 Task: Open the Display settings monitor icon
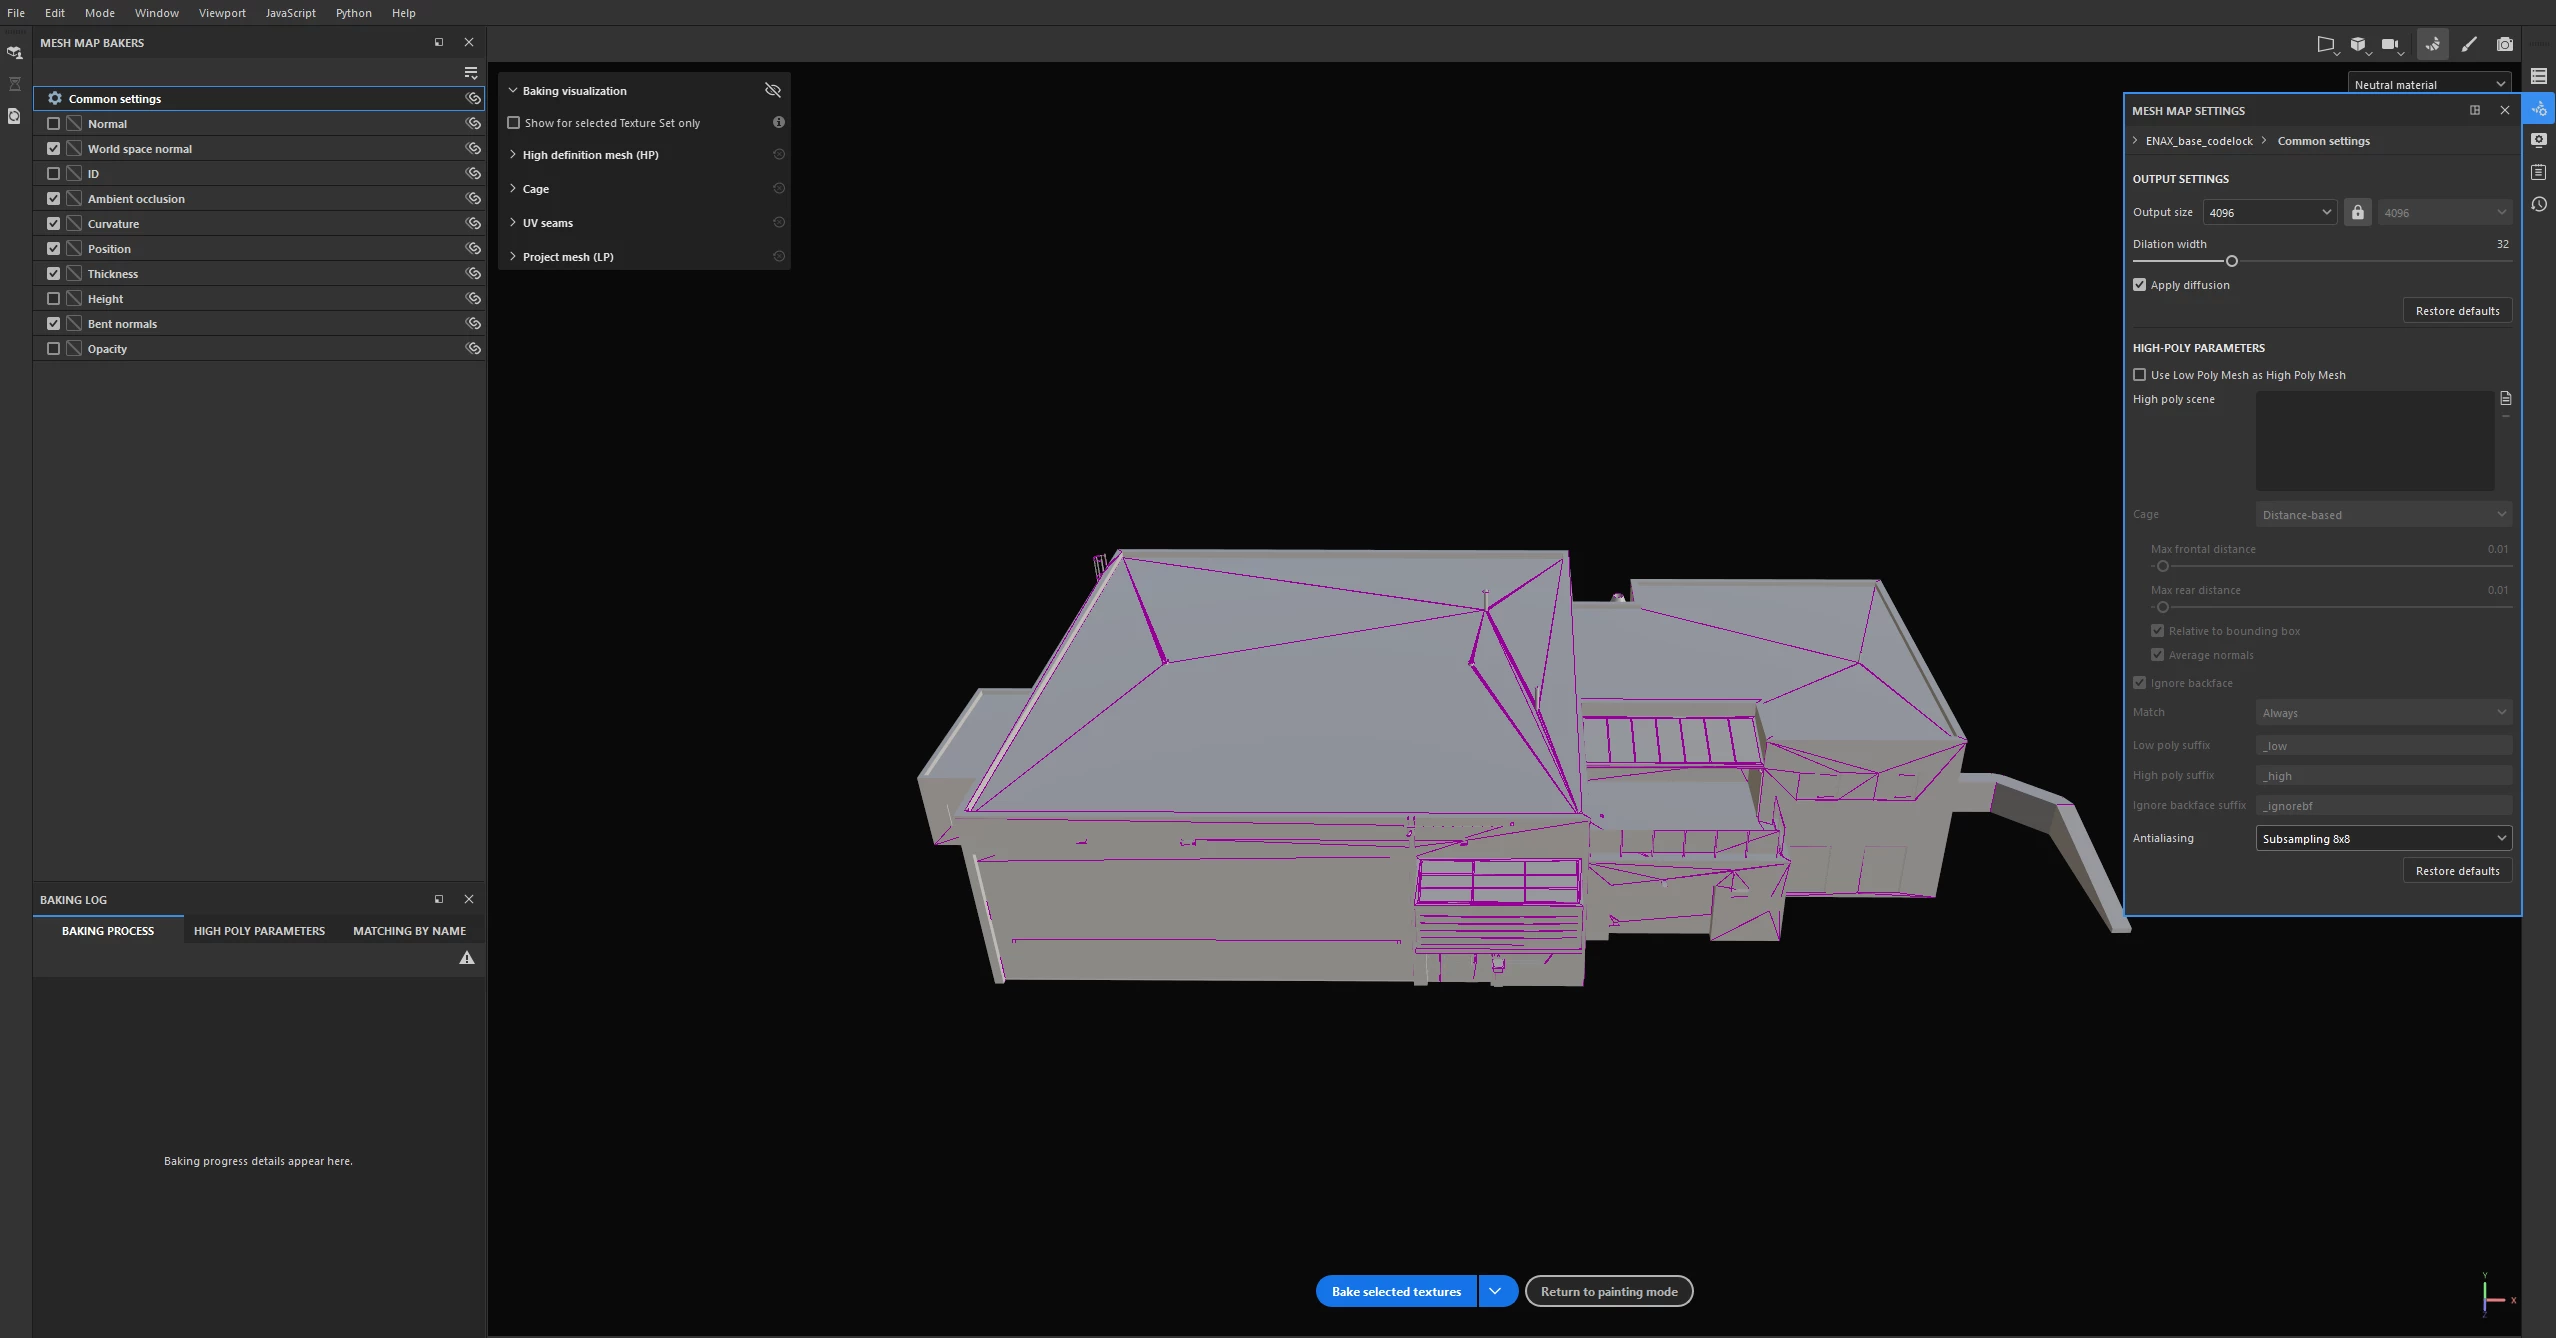coord(2539,140)
